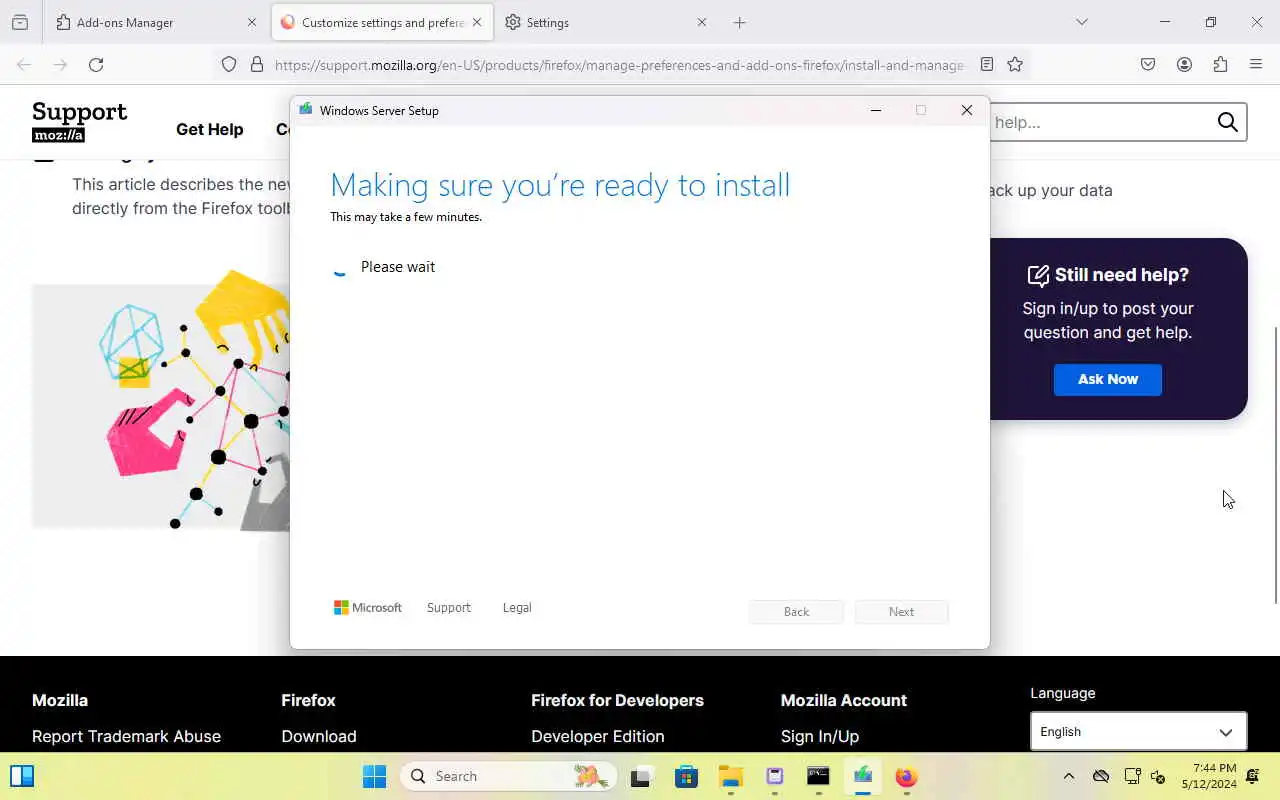Open the Extensions puzzle icon
Viewport: 1280px width, 800px height.
(x=1220, y=65)
